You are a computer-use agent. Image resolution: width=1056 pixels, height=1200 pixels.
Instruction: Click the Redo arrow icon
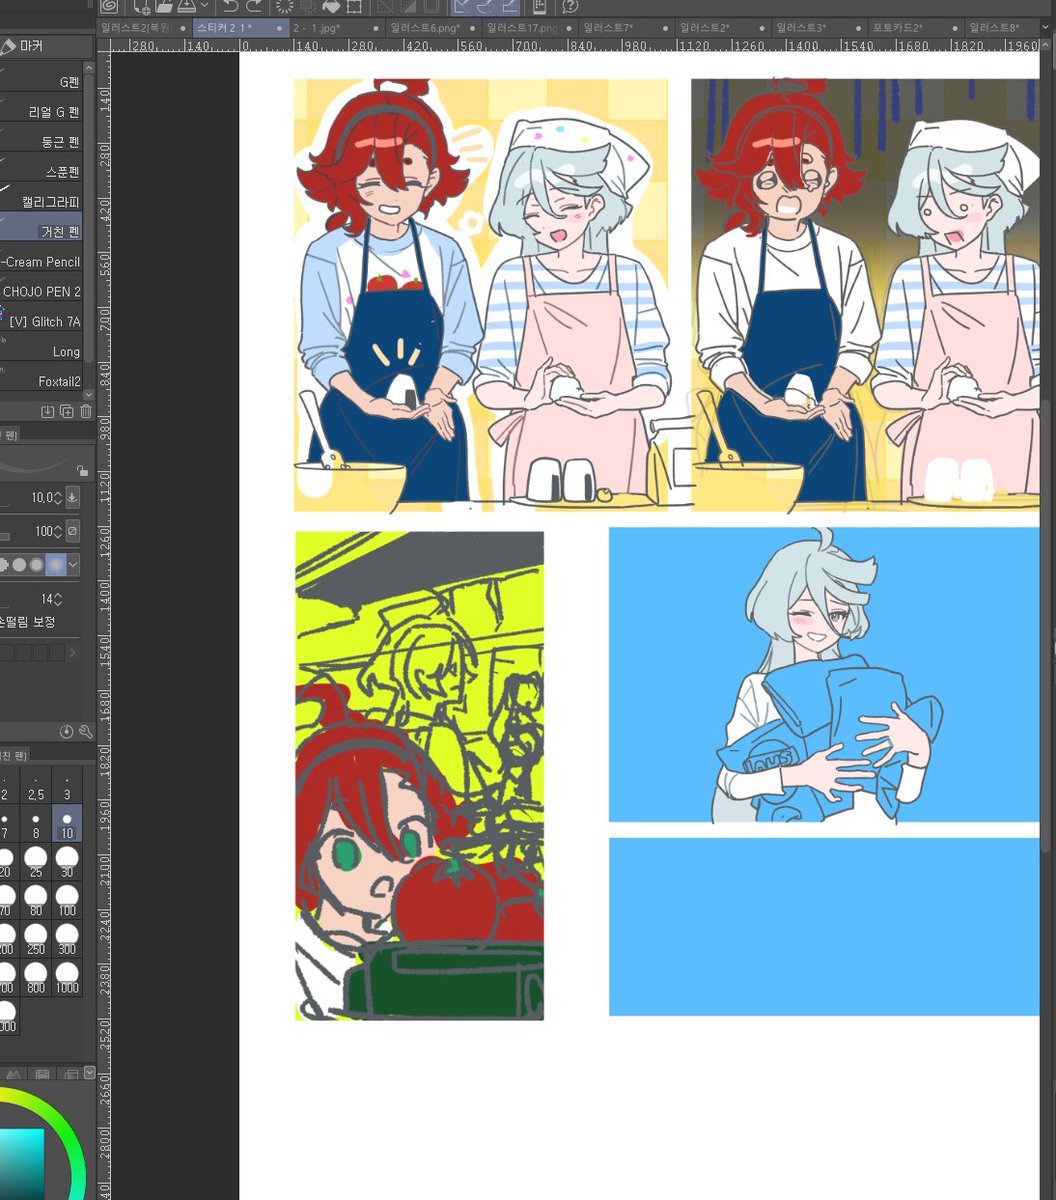[x=254, y=7]
